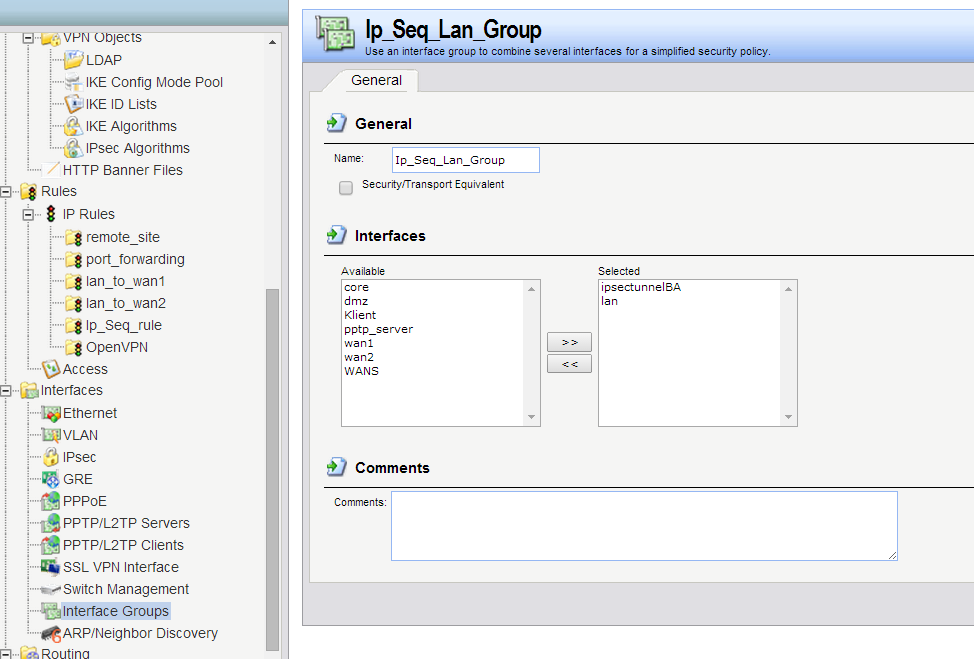The width and height of the screenshot is (974, 659).
Task: Click the Ip_Seq_rule folder icon
Action: (x=73, y=325)
